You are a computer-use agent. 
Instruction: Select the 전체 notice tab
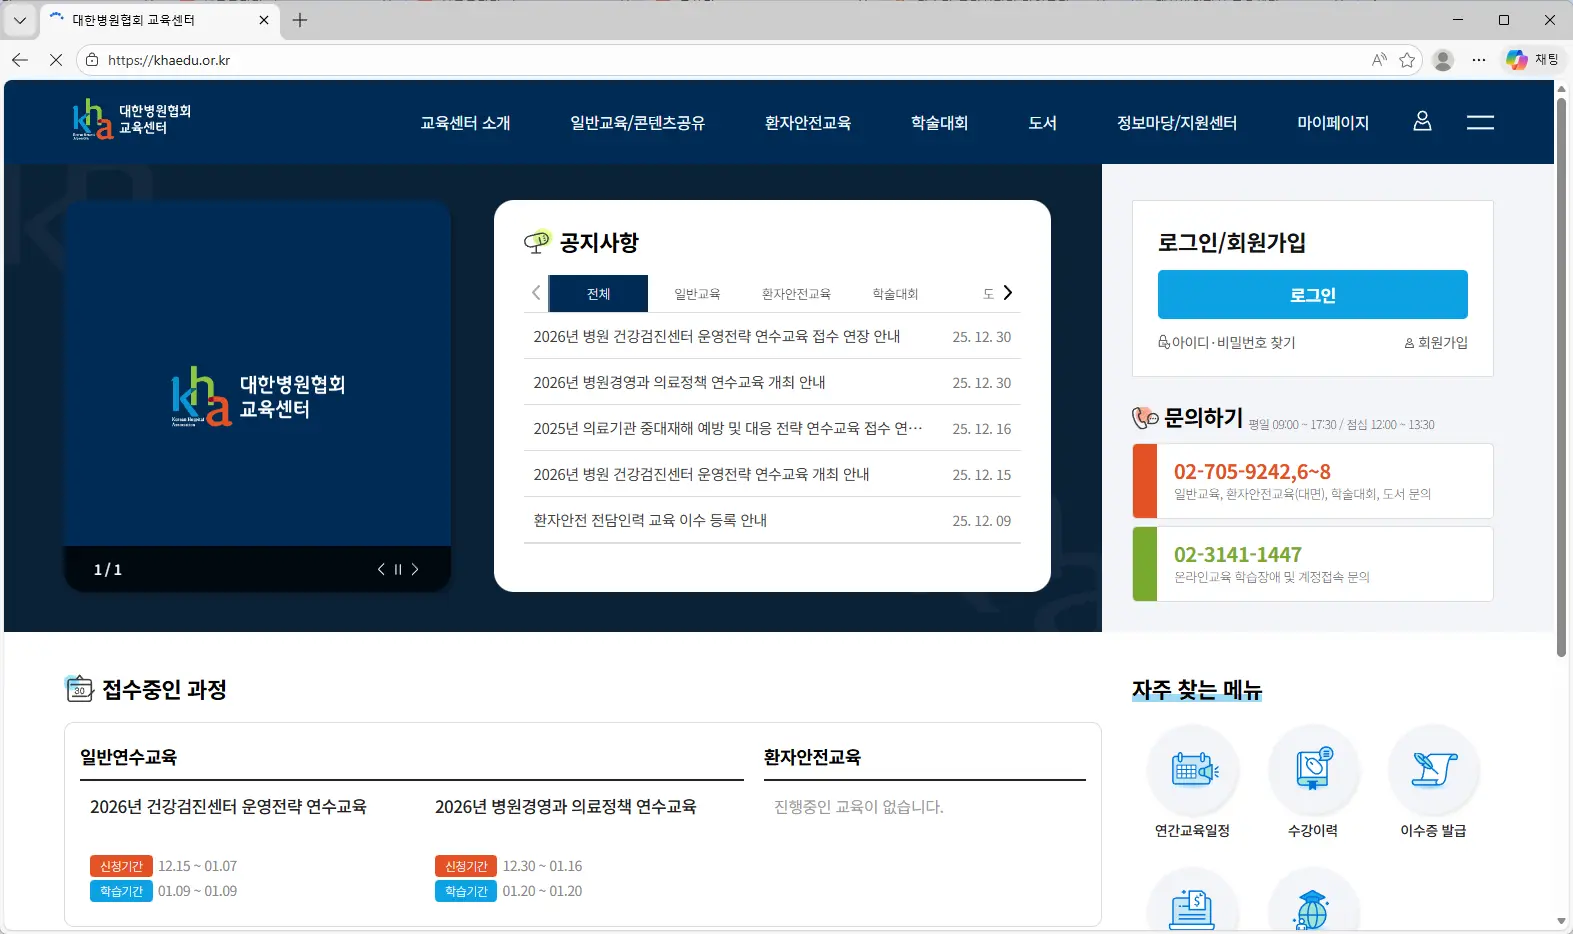tap(599, 293)
